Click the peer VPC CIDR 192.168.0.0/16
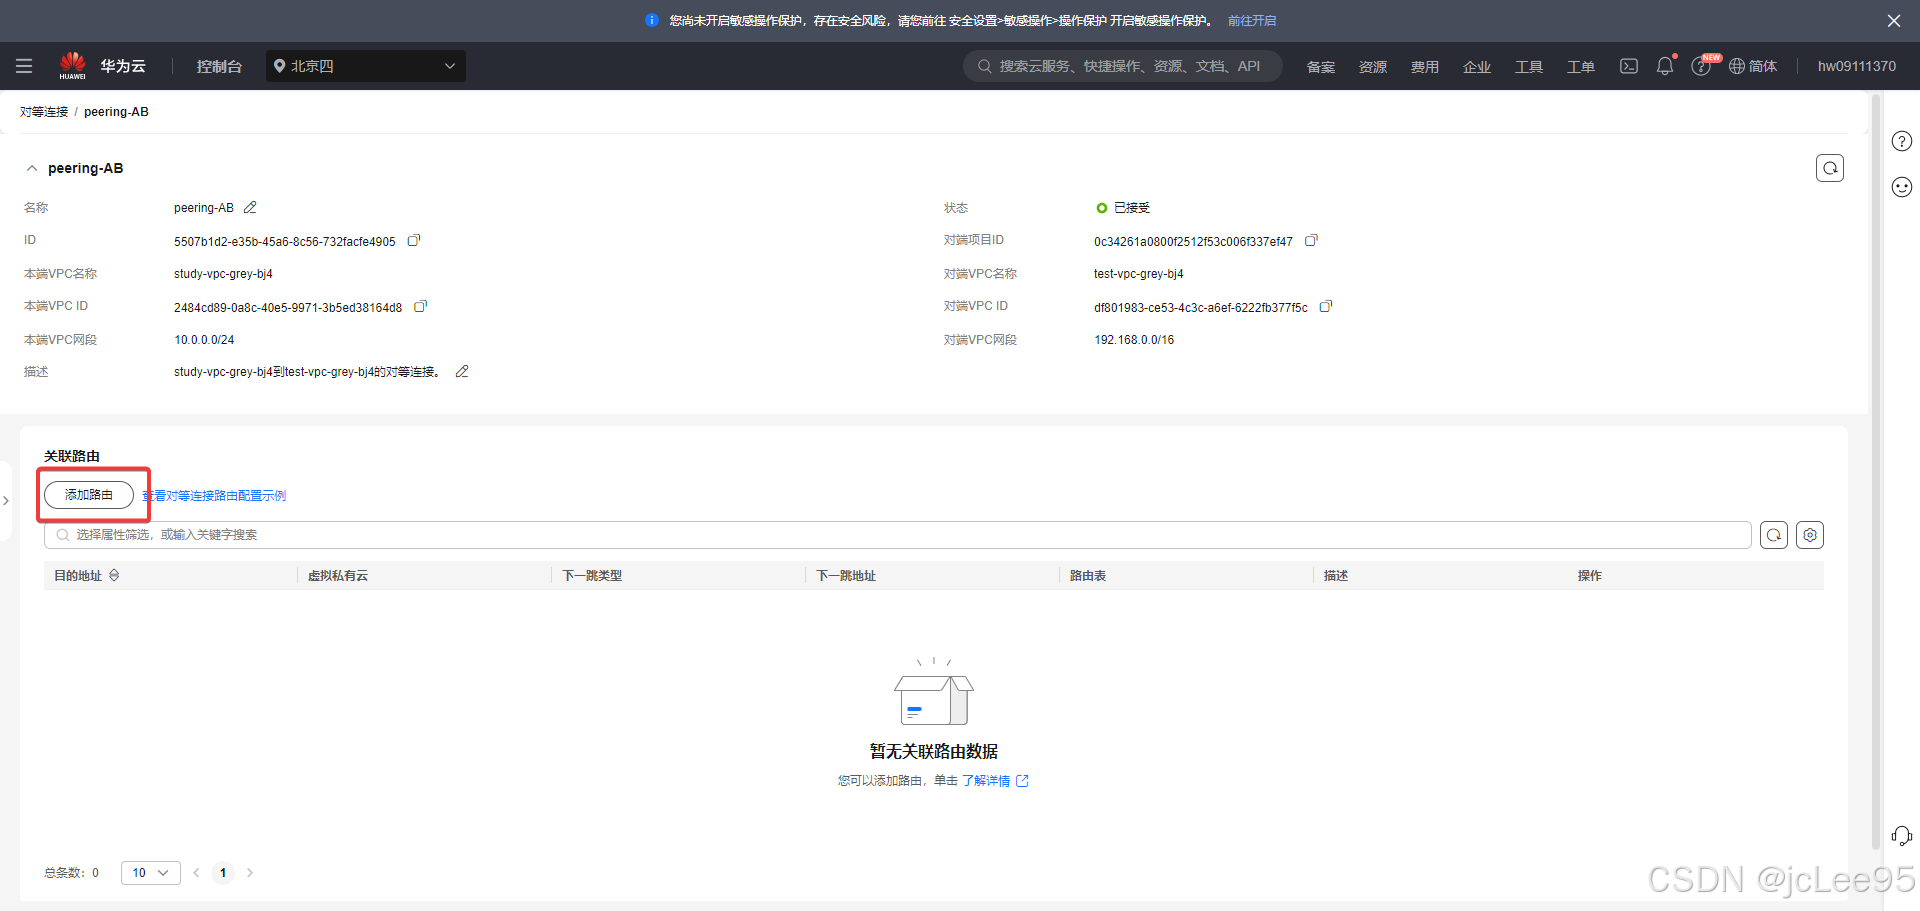The height and width of the screenshot is (911, 1920). click(x=1134, y=340)
